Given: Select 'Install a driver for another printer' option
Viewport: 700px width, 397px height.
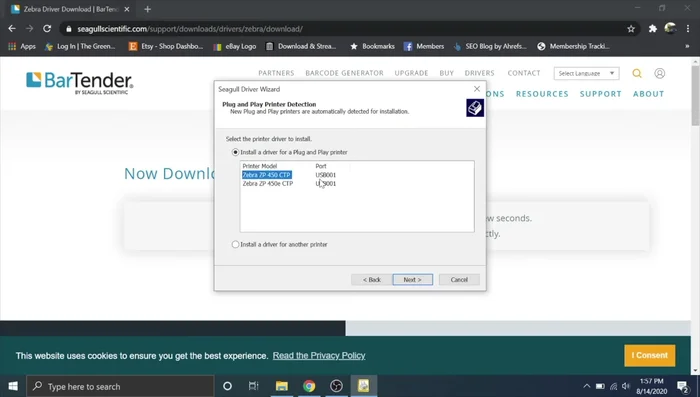Looking at the screenshot, I should (235, 244).
